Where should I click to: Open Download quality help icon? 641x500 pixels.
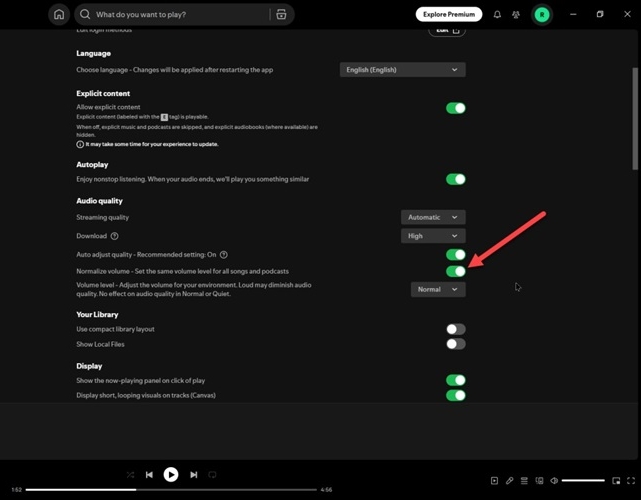click(x=114, y=236)
